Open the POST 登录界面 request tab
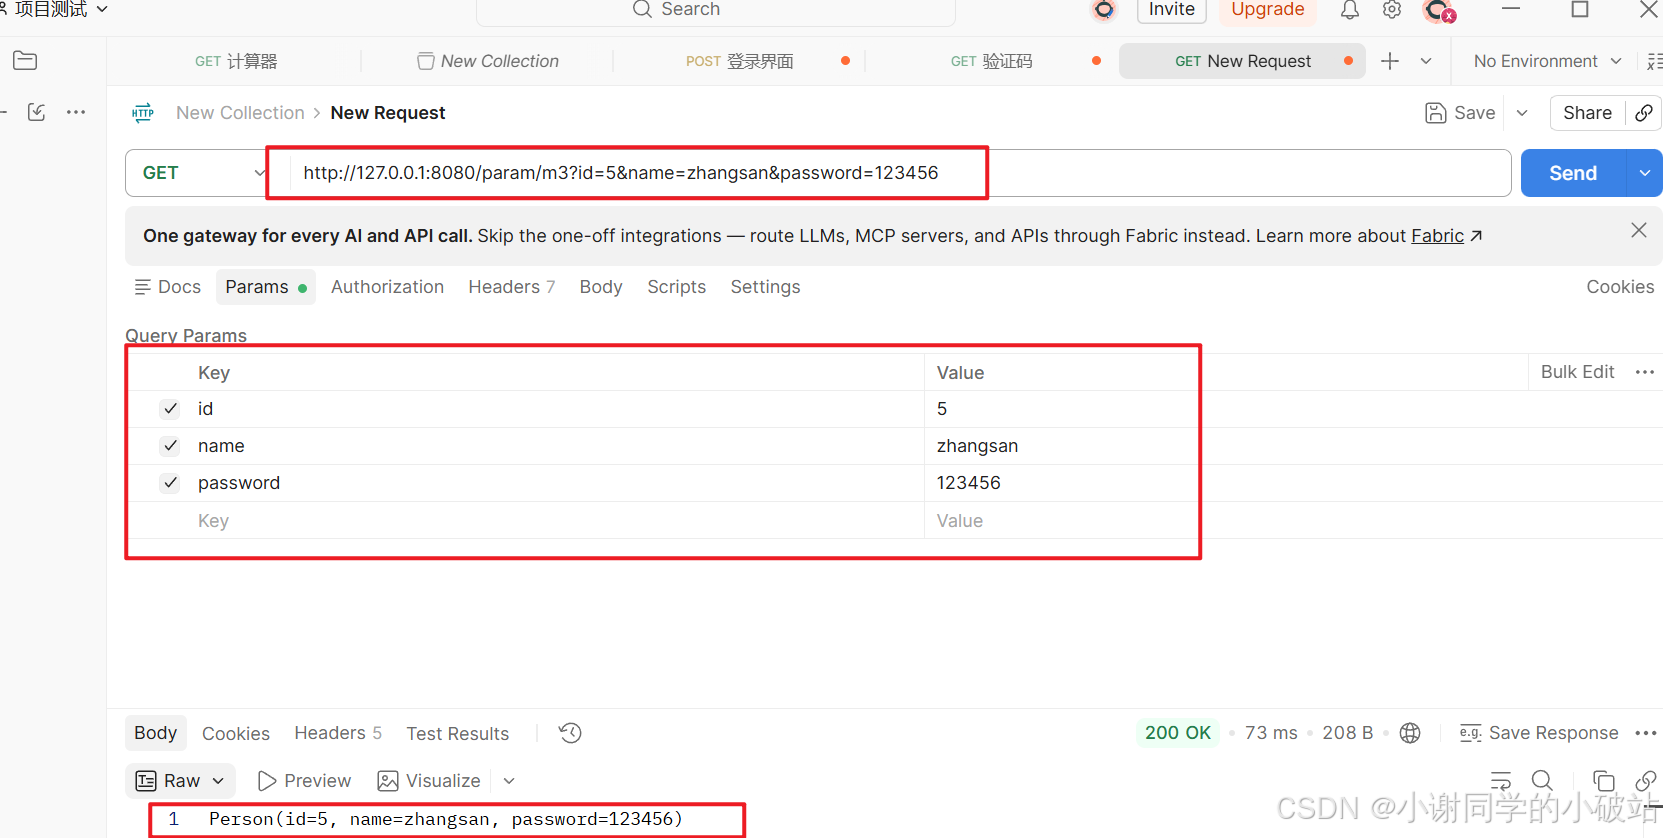 740,61
